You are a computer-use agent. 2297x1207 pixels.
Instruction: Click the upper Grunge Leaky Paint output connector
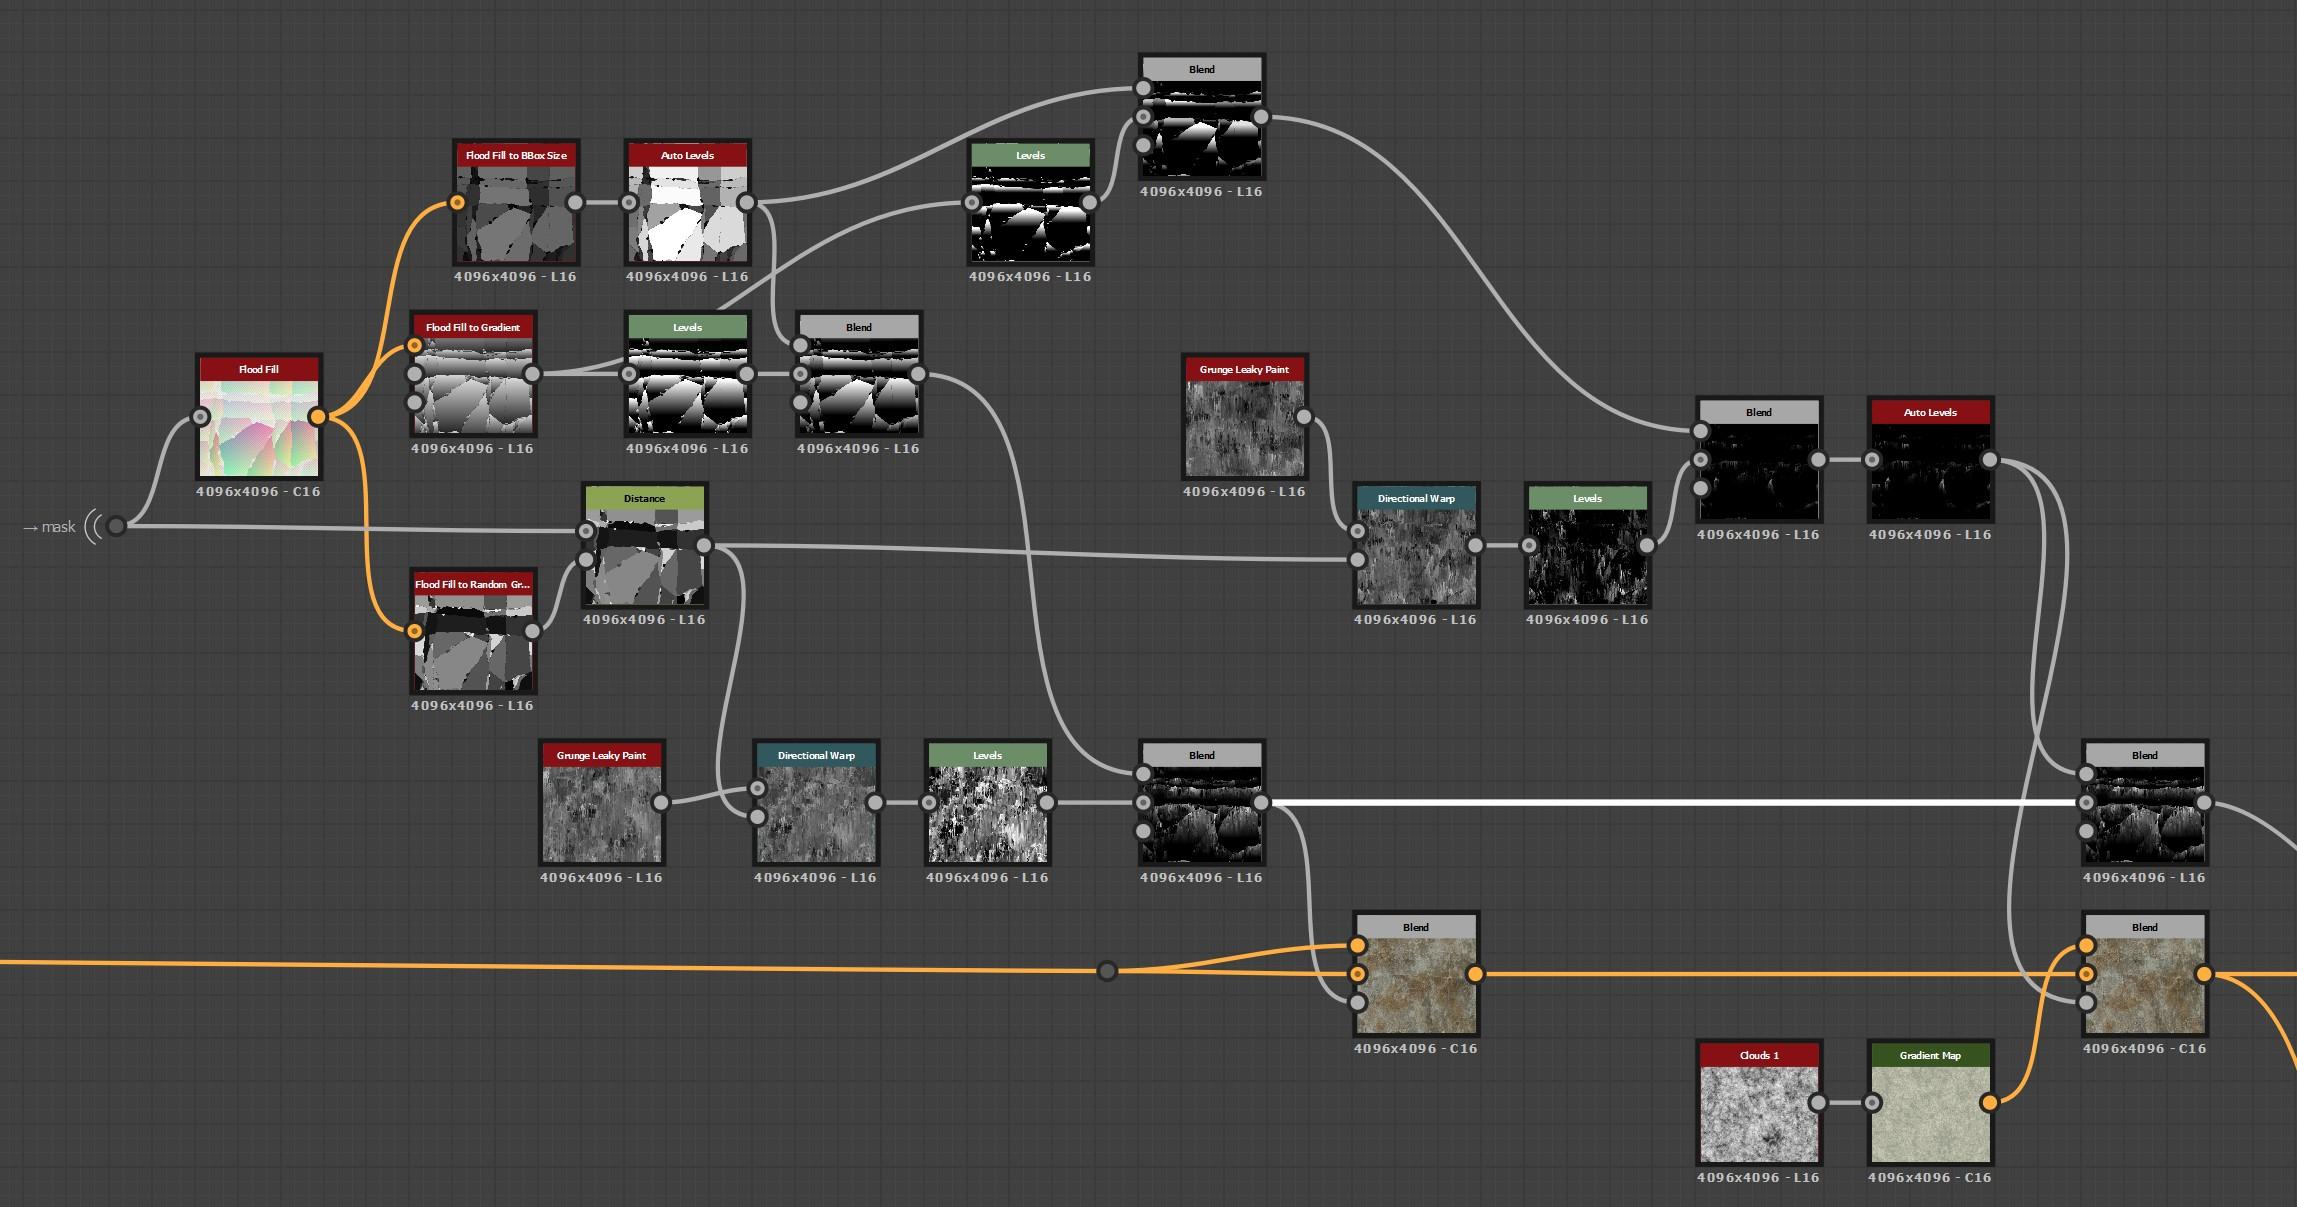pyautogui.click(x=1303, y=417)
